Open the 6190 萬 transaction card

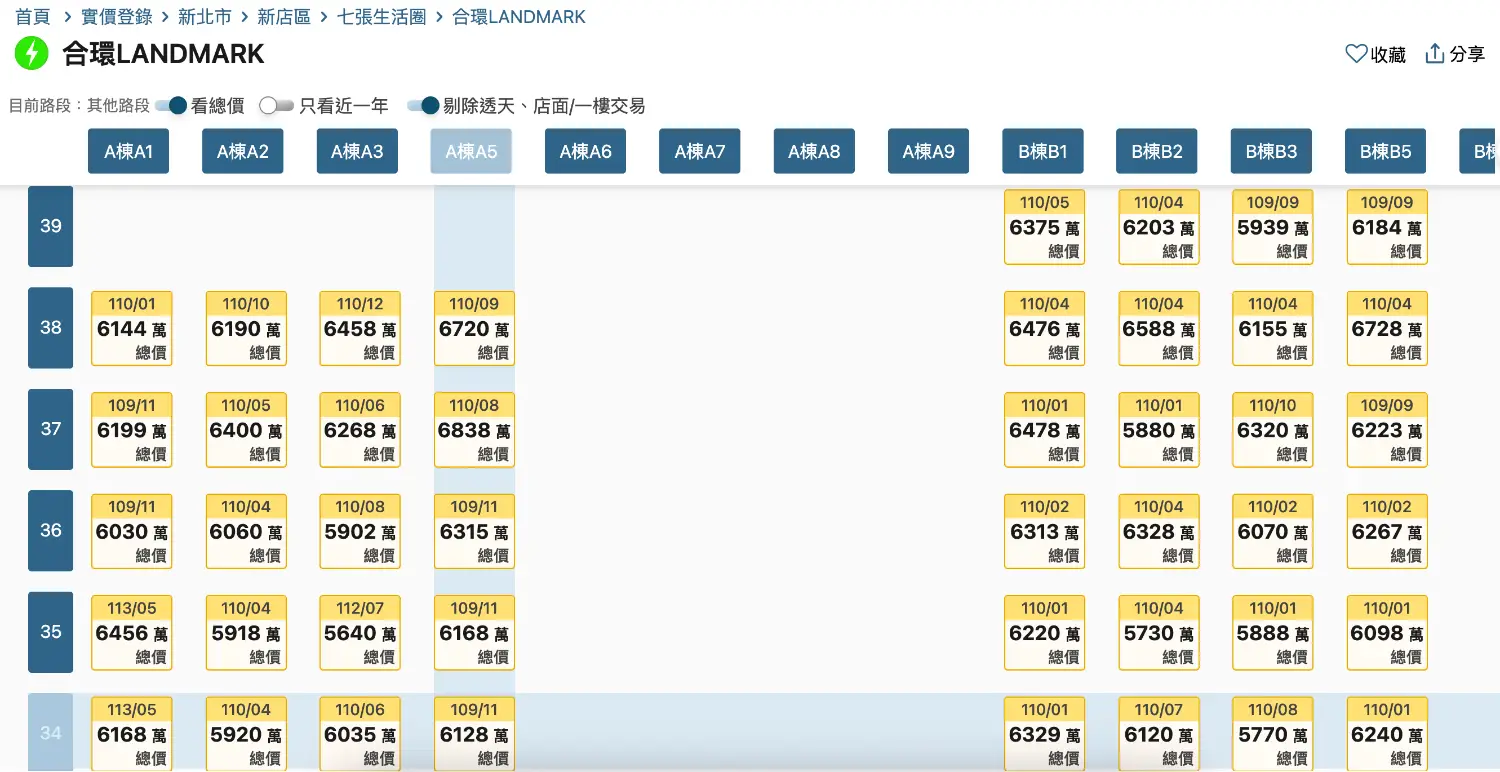tap(246, 328)
